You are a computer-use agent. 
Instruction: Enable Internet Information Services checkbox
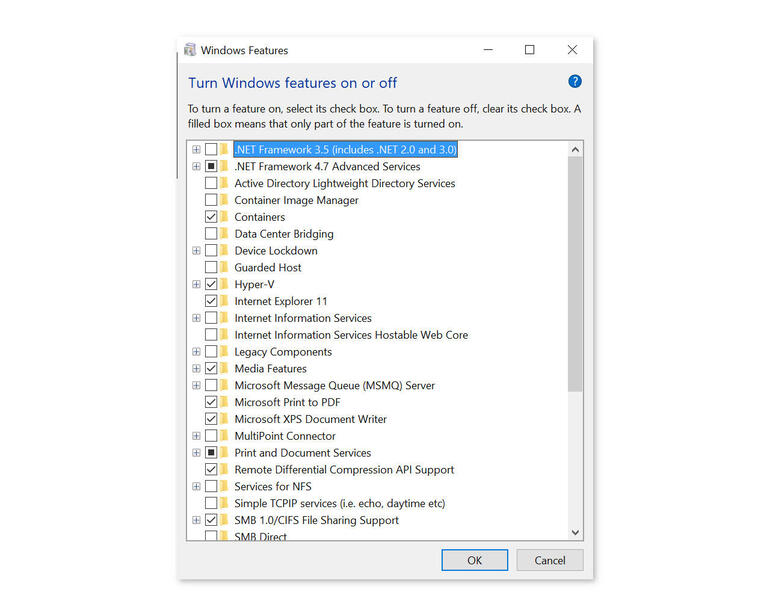(211, 318)
